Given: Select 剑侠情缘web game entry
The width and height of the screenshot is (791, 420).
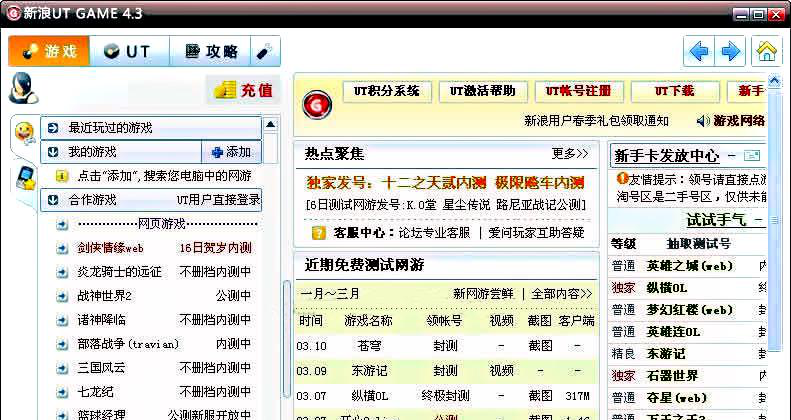Looking at the screenshot, I should tap(110, 248).
